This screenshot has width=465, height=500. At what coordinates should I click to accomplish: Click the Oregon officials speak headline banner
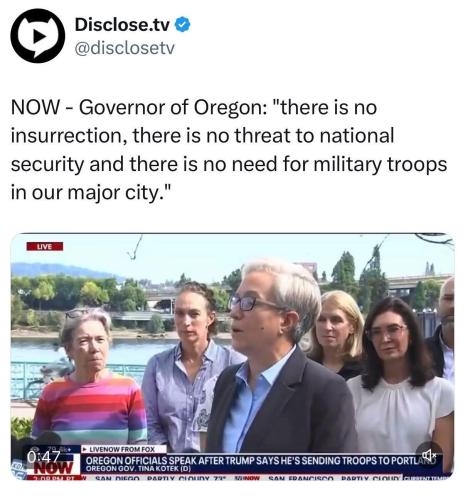[261, 460]
